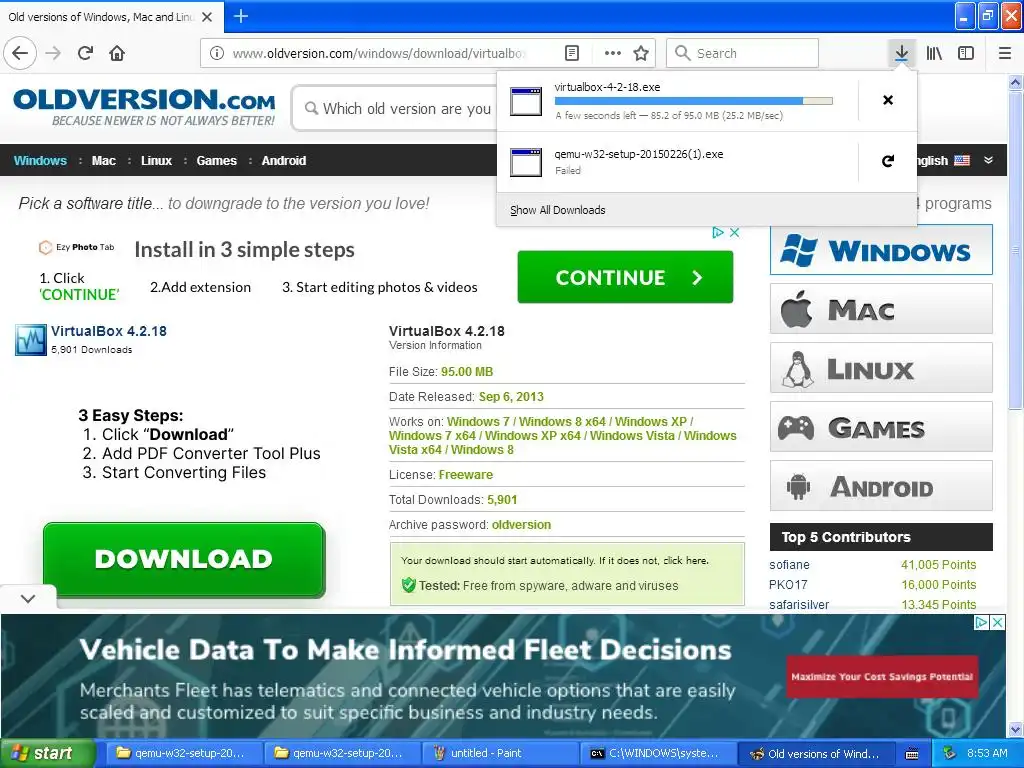Switch to C:\WINDOWS\system command prompt taskbar item
This screenshot has width=1024, height=768.
click(660, 753)
